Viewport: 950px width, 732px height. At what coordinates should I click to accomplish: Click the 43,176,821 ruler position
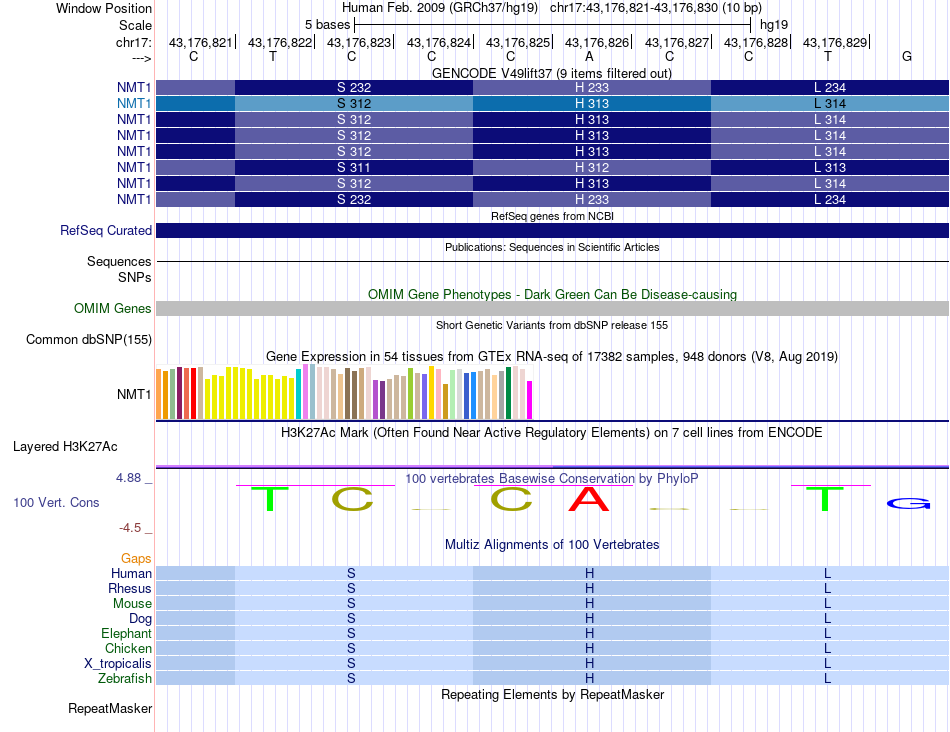coord(201,42)
